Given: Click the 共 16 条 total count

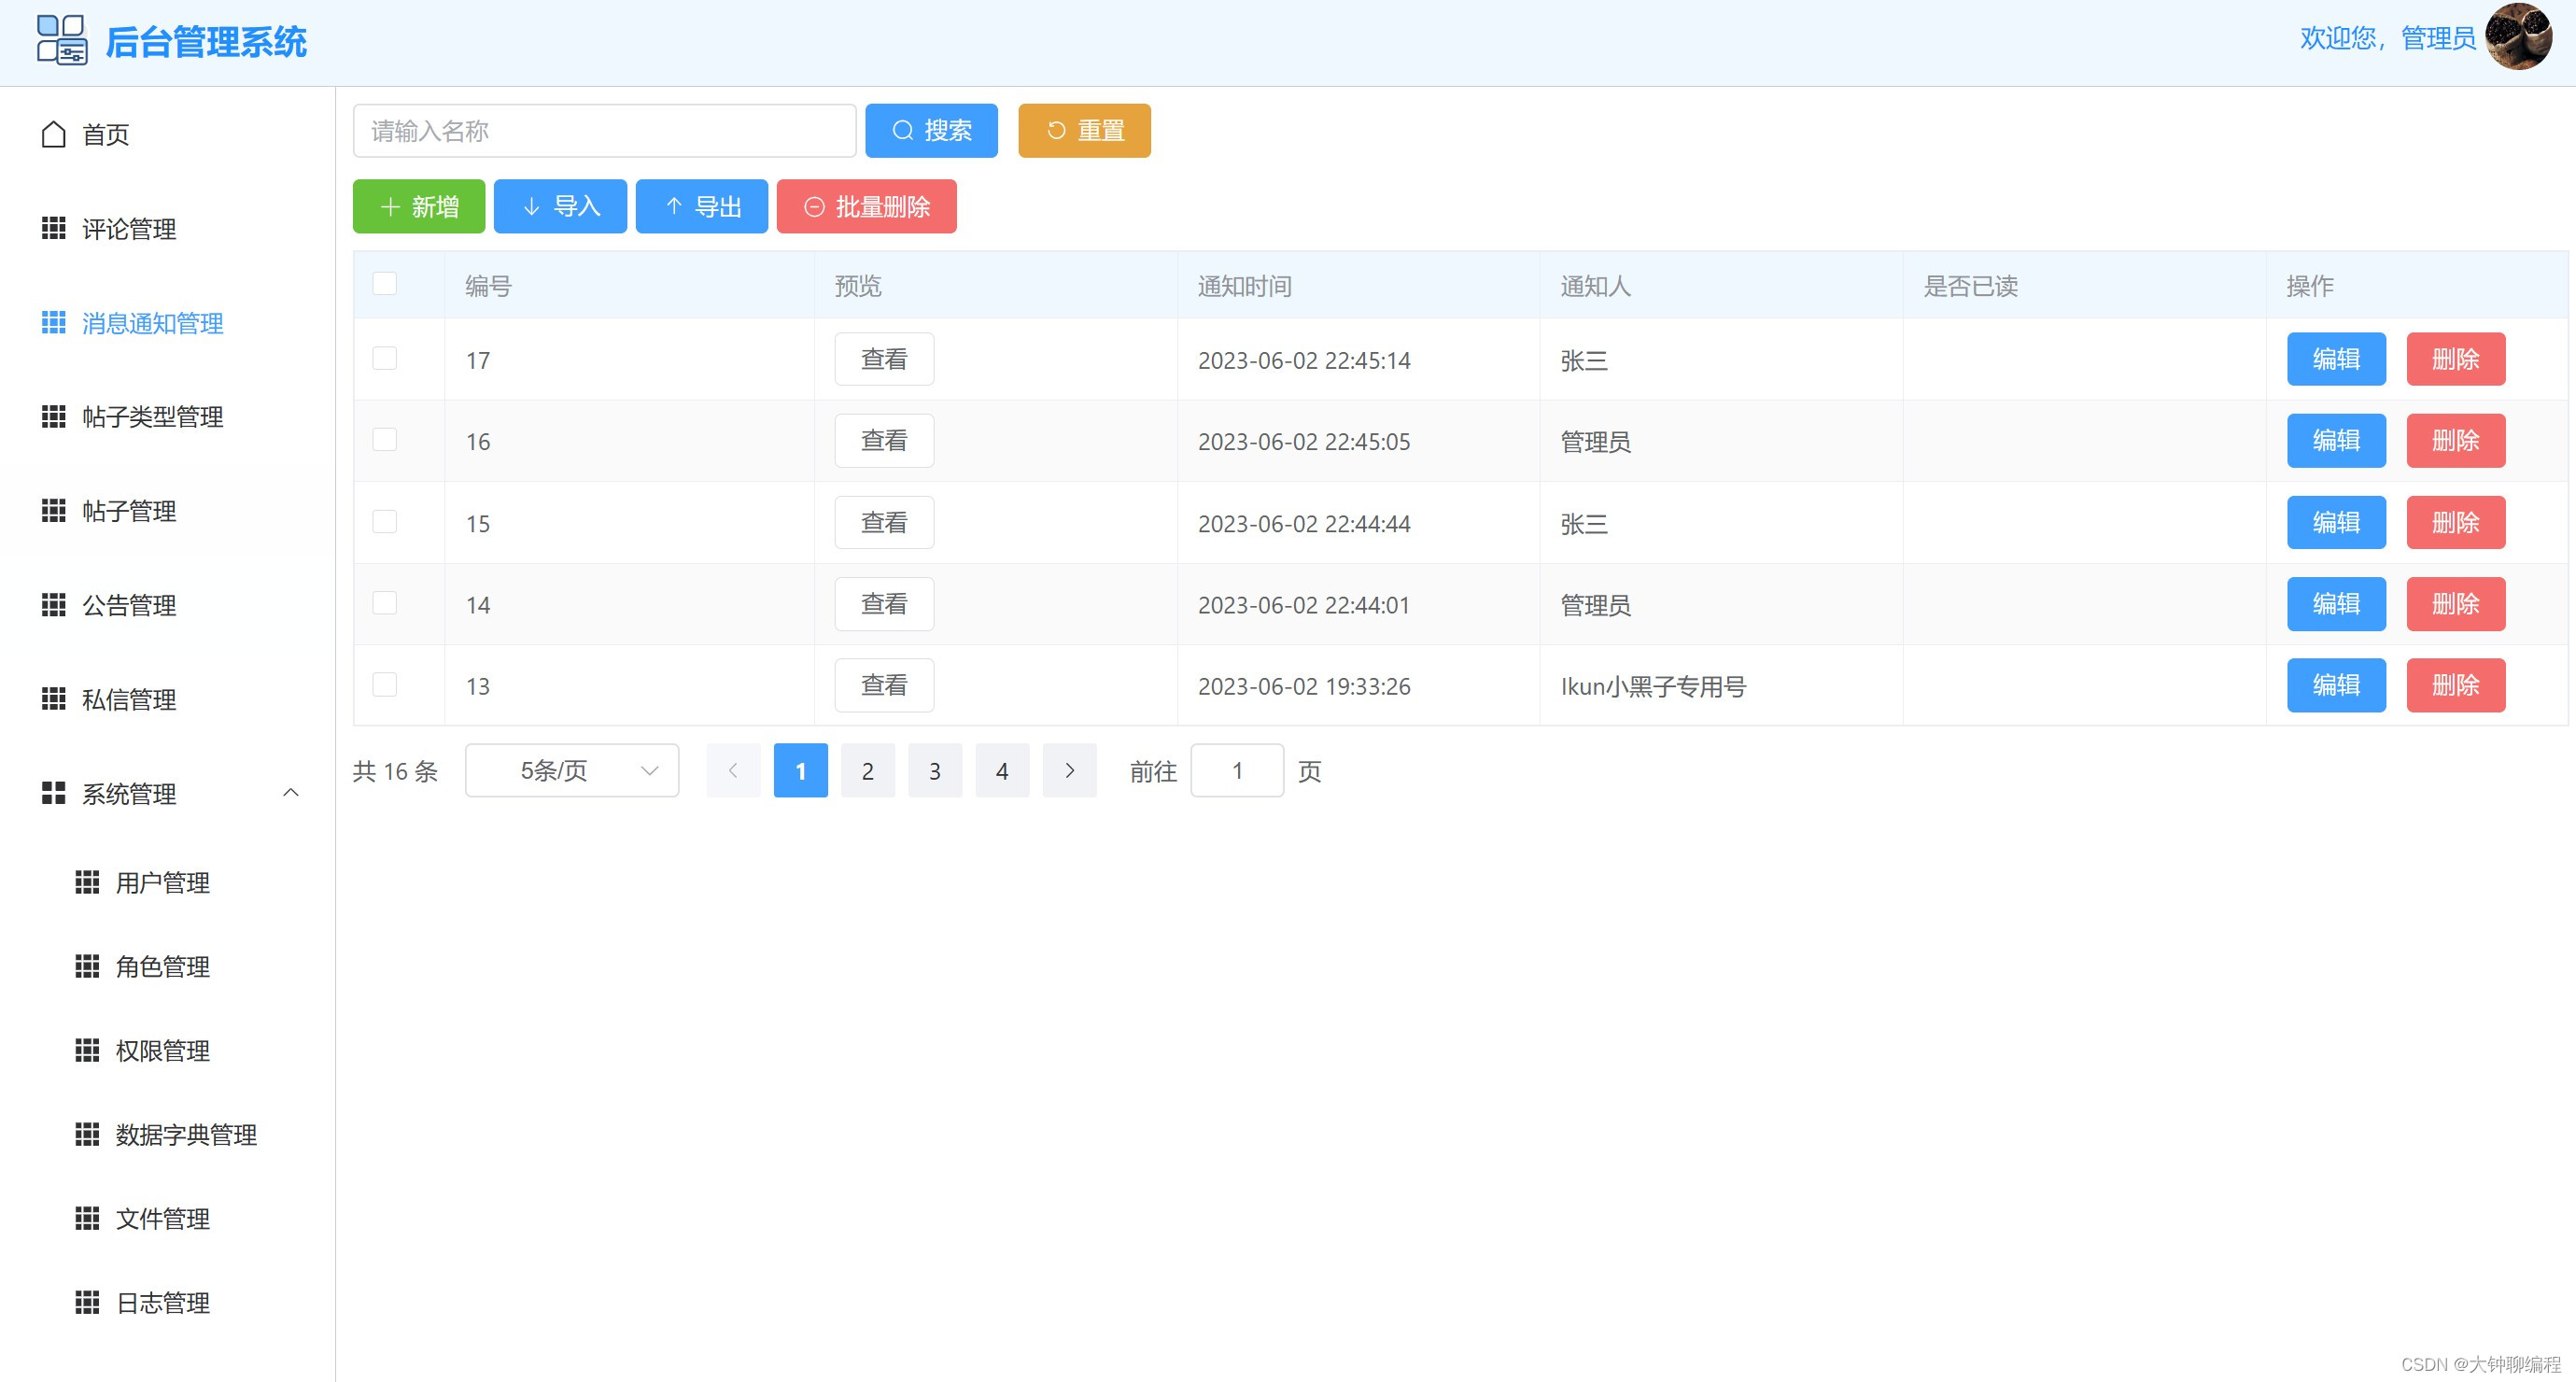Looking at the screenshot, I should coord(395,771).
